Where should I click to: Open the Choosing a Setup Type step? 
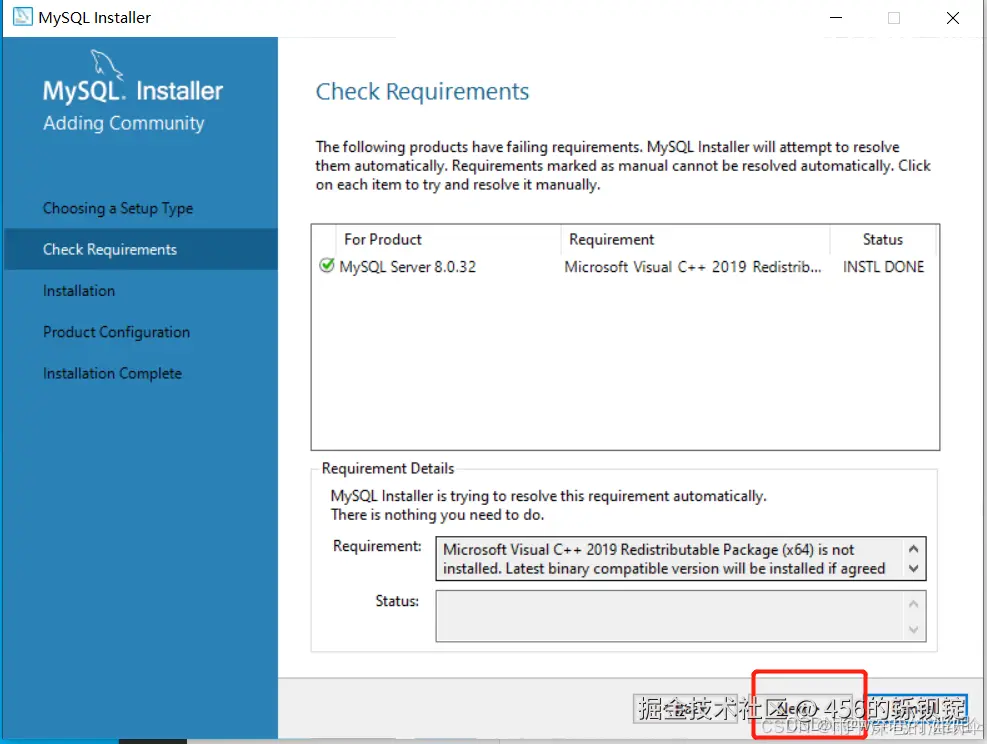(118, 208)
